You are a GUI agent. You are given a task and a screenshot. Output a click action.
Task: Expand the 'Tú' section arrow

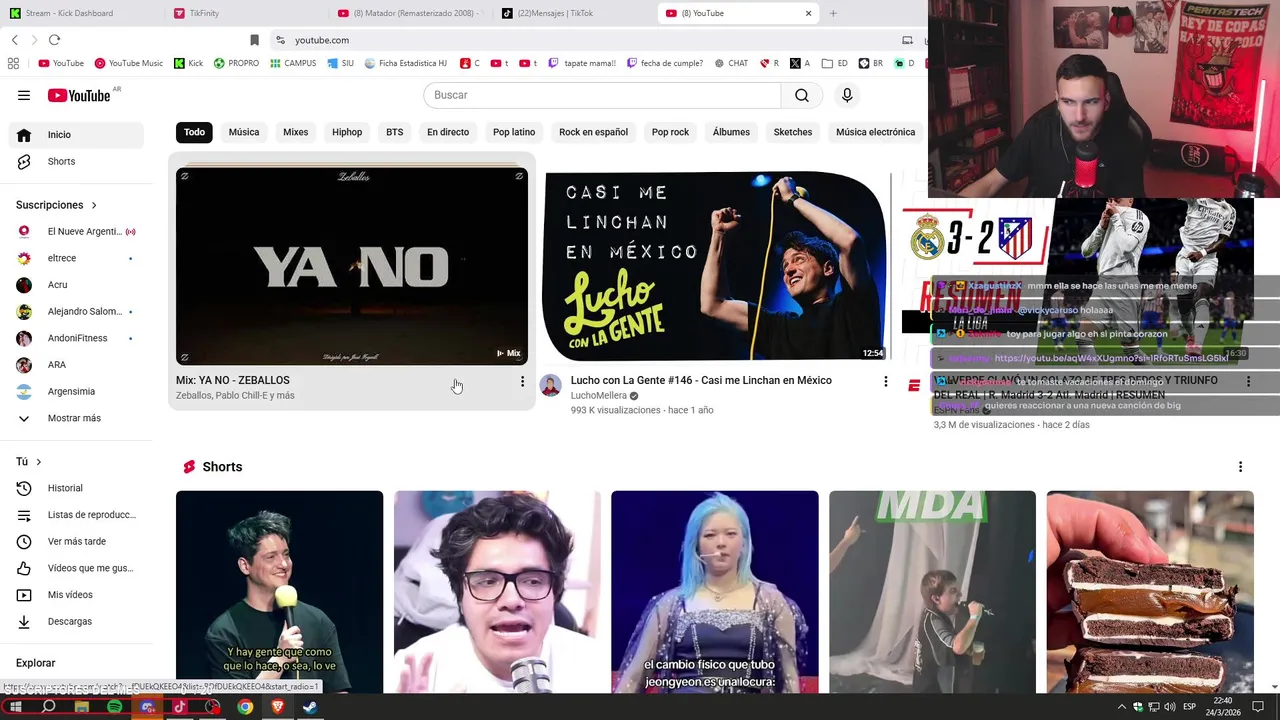pyautogui.click(x=39, y=462)
